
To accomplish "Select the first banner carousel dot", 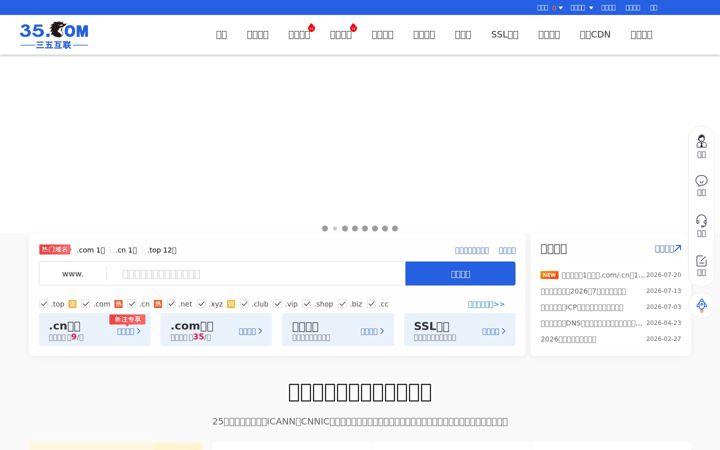I will (325, 228).
